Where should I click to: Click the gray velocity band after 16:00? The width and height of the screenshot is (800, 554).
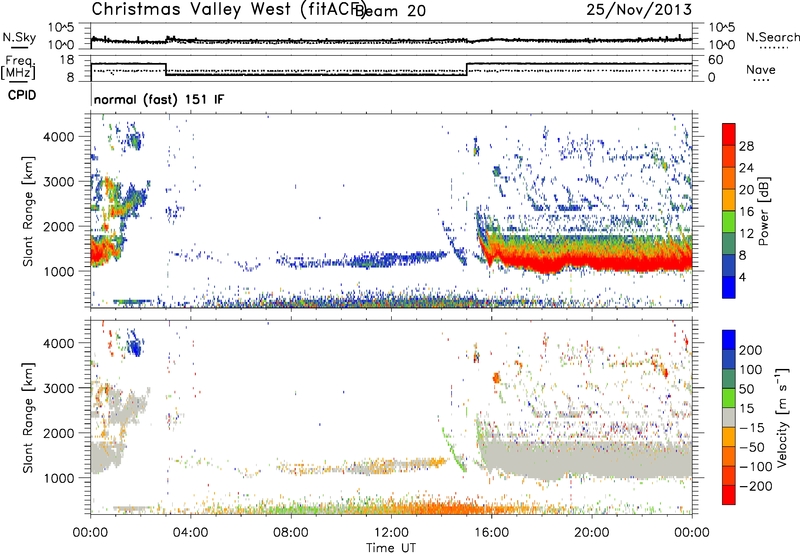point(587,458)
